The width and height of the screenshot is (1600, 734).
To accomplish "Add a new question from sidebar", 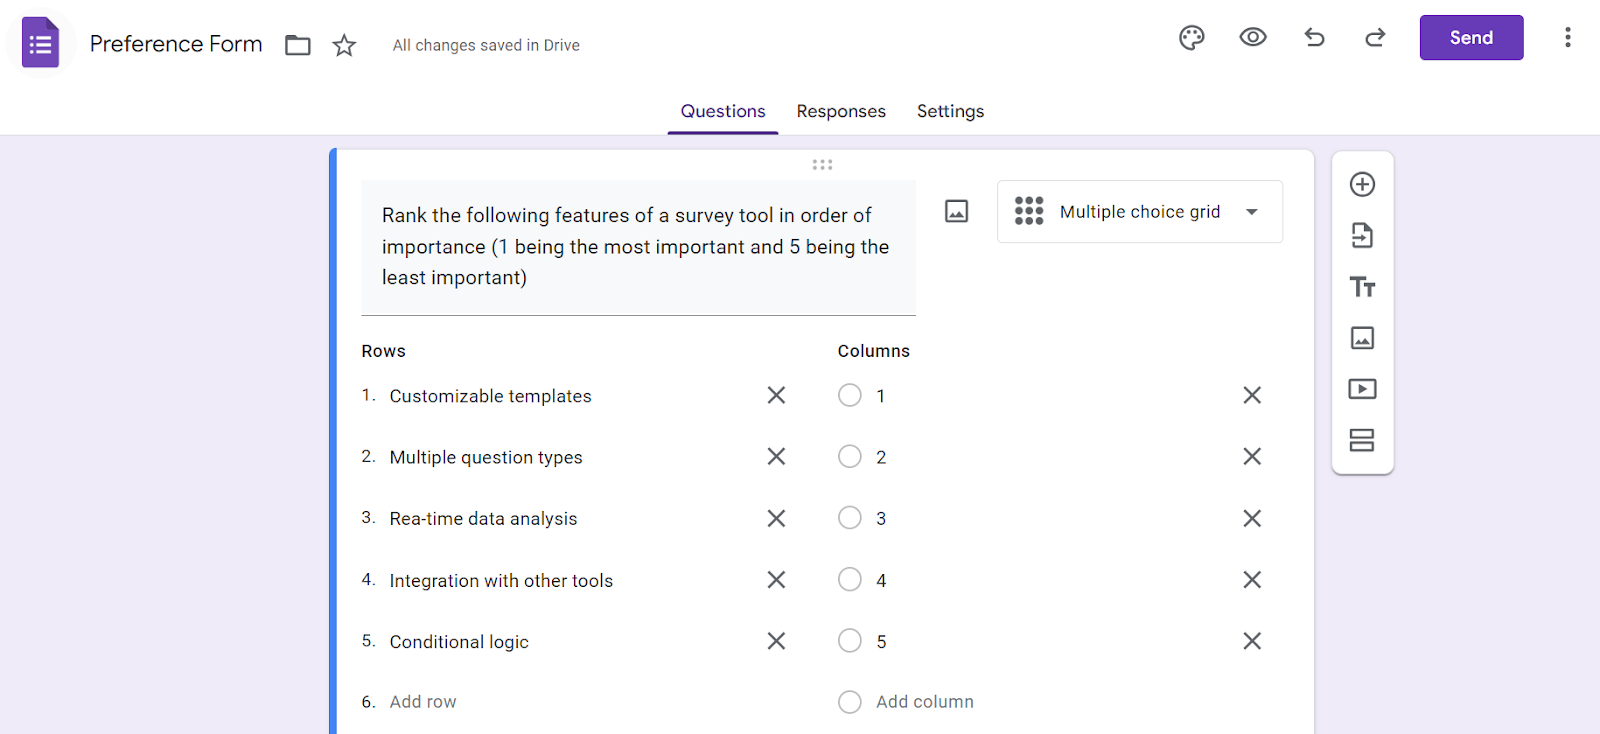I will 1362,184.
